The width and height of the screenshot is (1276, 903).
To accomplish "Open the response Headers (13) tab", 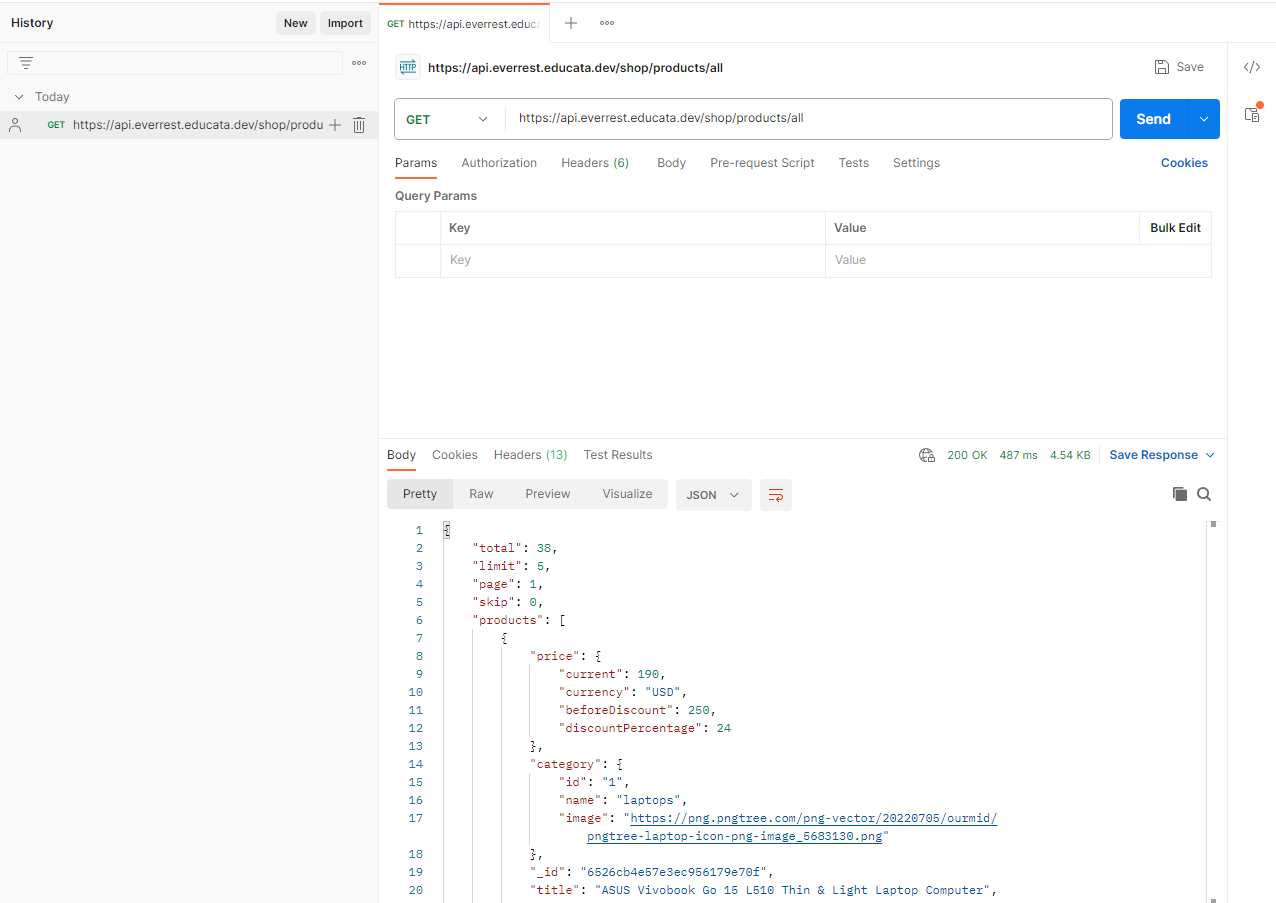I will point(530,455).
